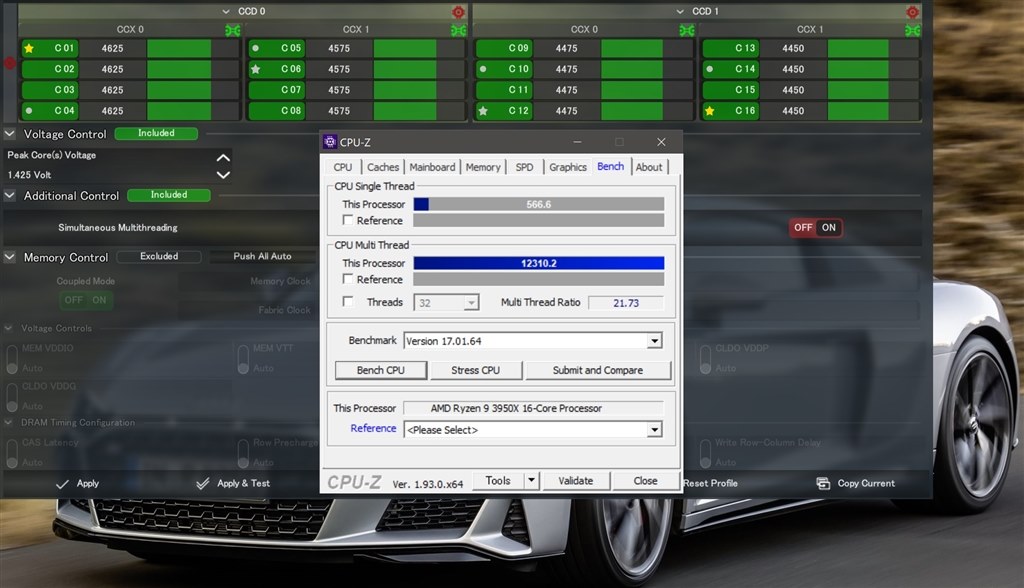Switch to the Memory tab
The width and height of the screenshot is (1024, 588).
(483, 167)
